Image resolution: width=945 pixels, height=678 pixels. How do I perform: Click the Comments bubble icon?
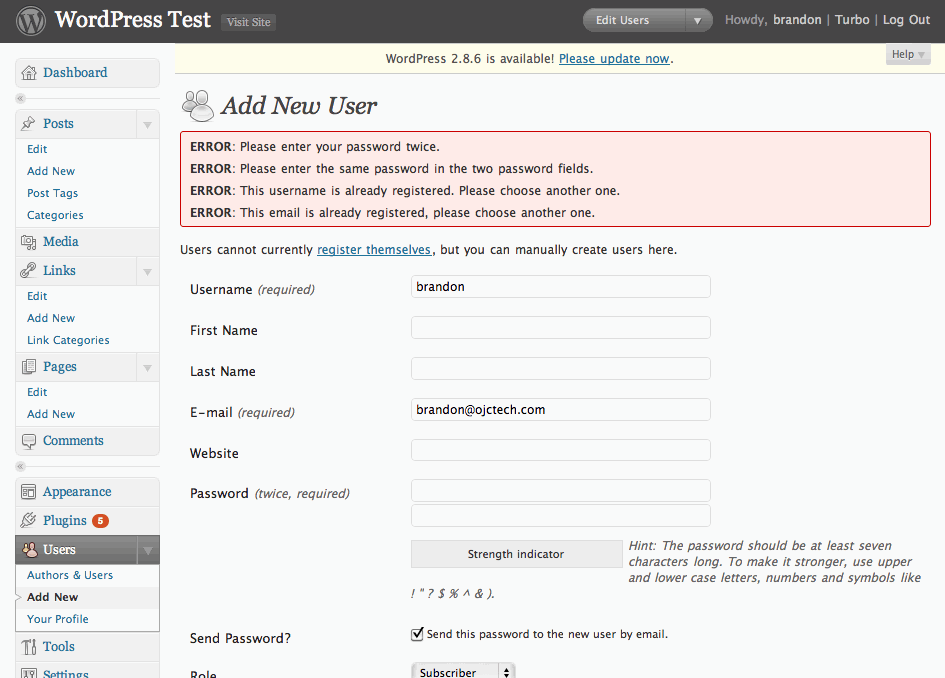[x=28, y=441]
